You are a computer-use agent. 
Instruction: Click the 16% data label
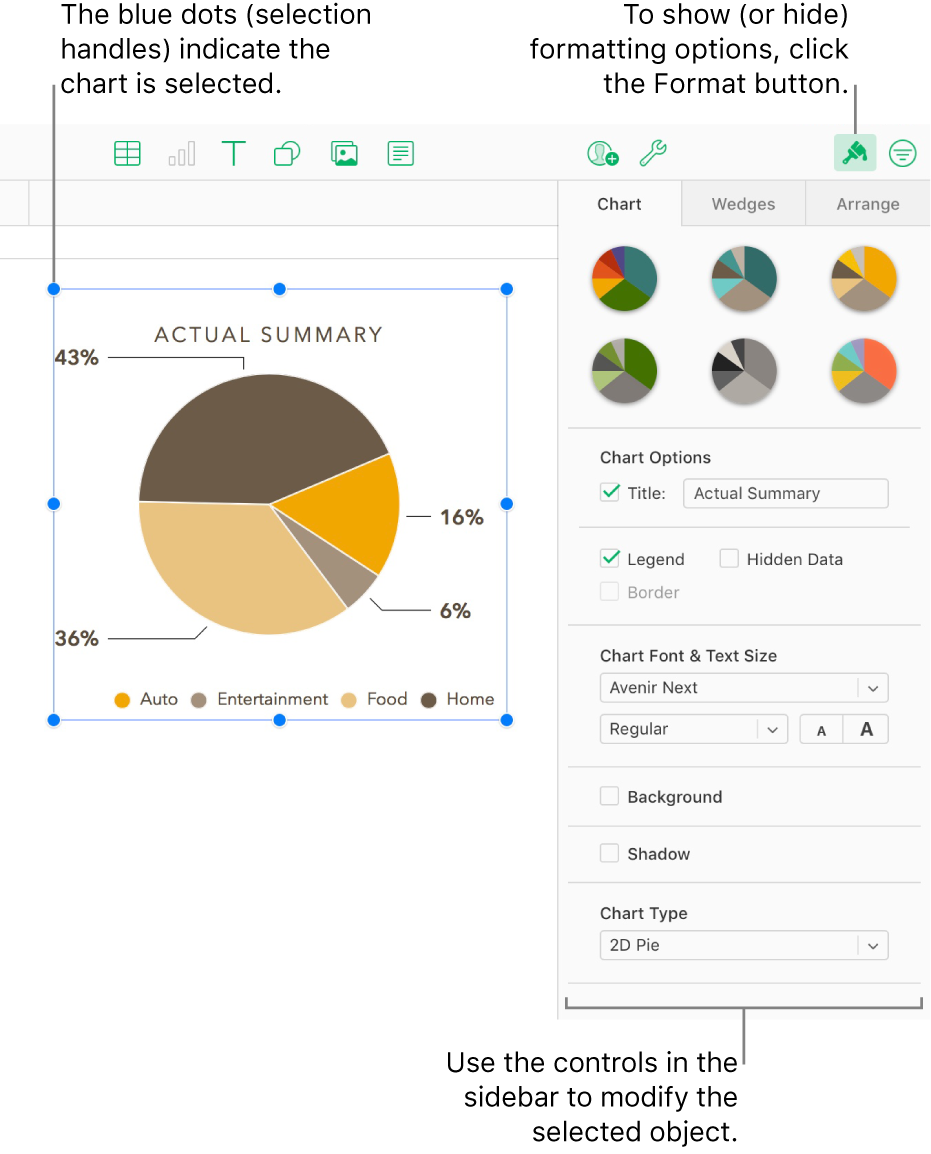click(461, 517)
